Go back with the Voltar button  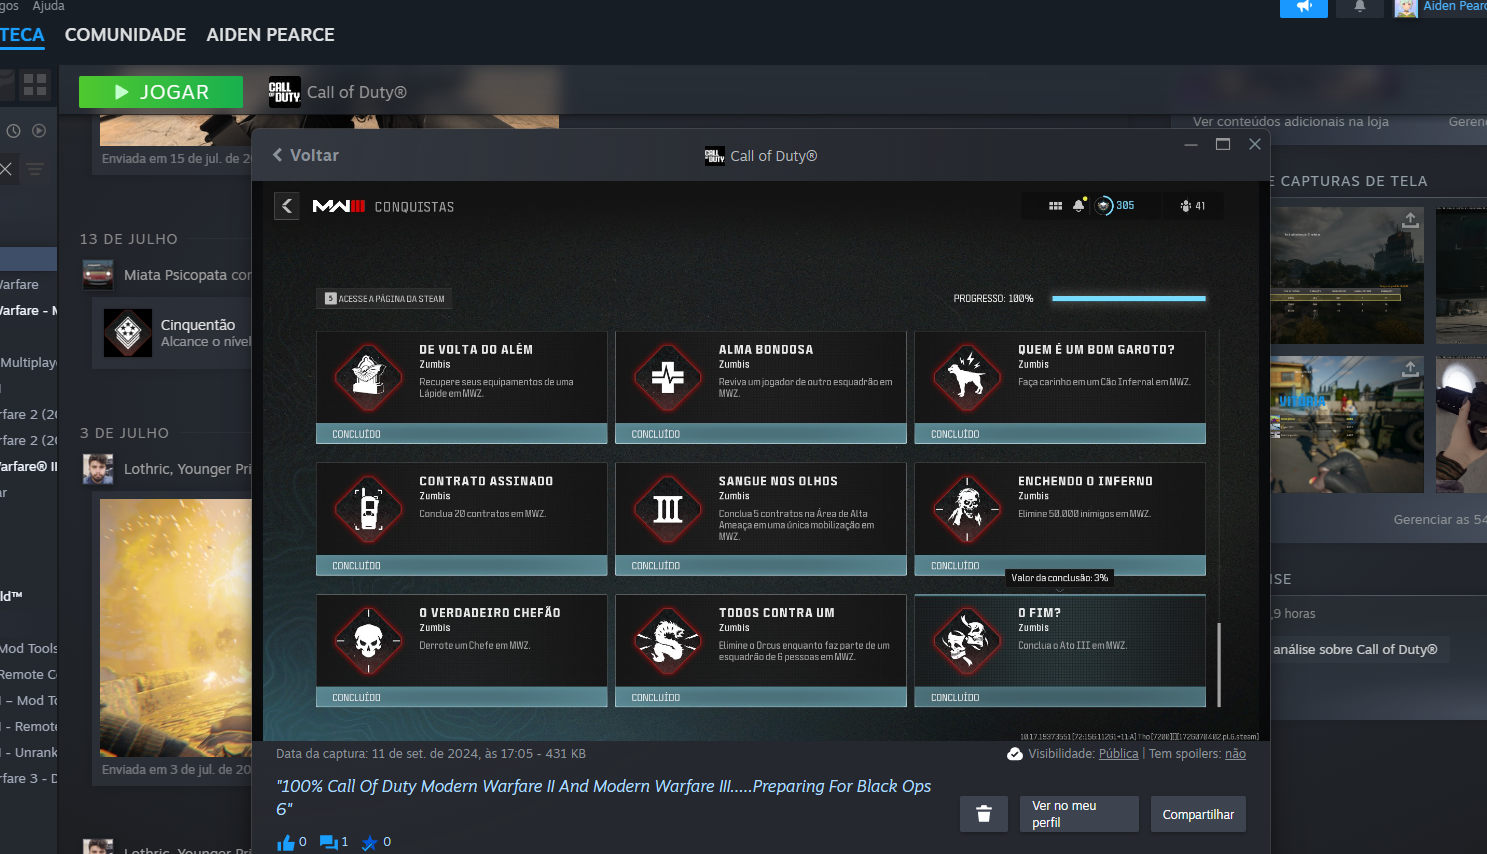[x=306, y=155]
